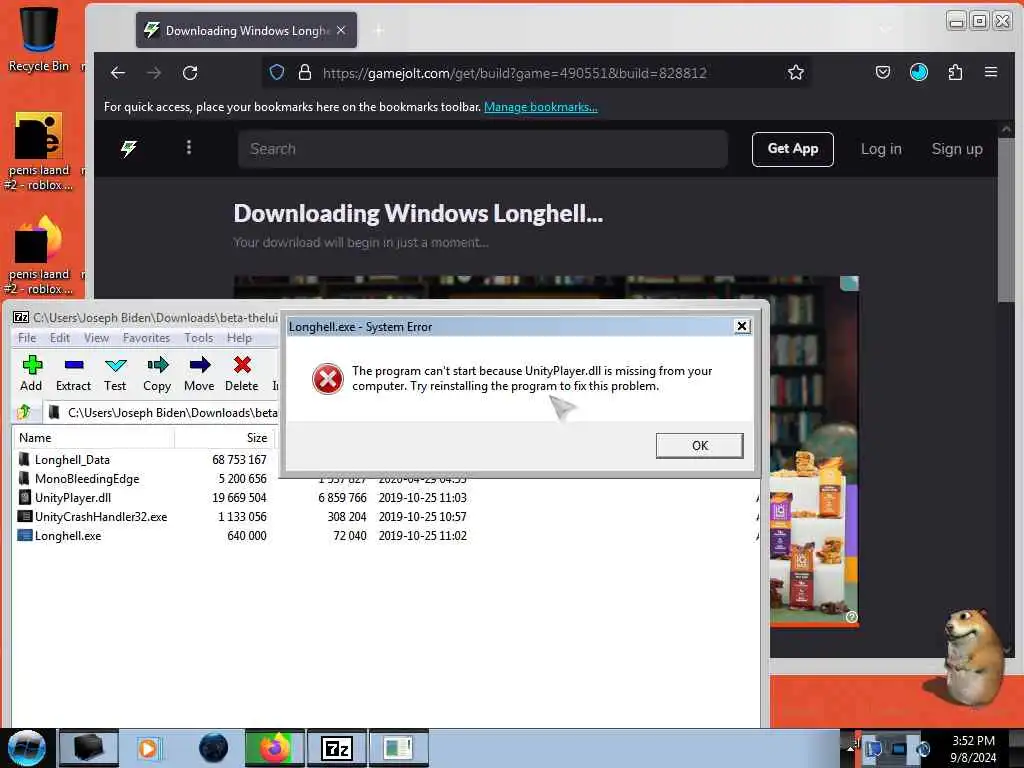Screen dimensions: 1024x768
Task: Sort by the Size column header
Action: coord(225,438)
